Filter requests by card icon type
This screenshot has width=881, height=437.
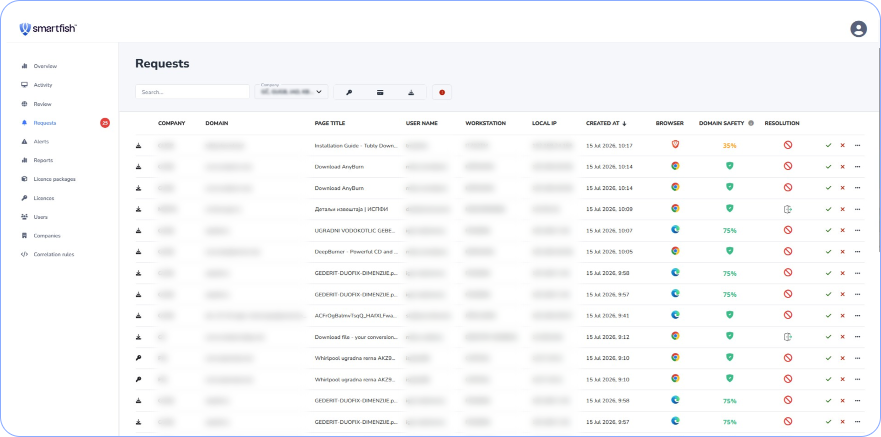[x=380, y=92]
